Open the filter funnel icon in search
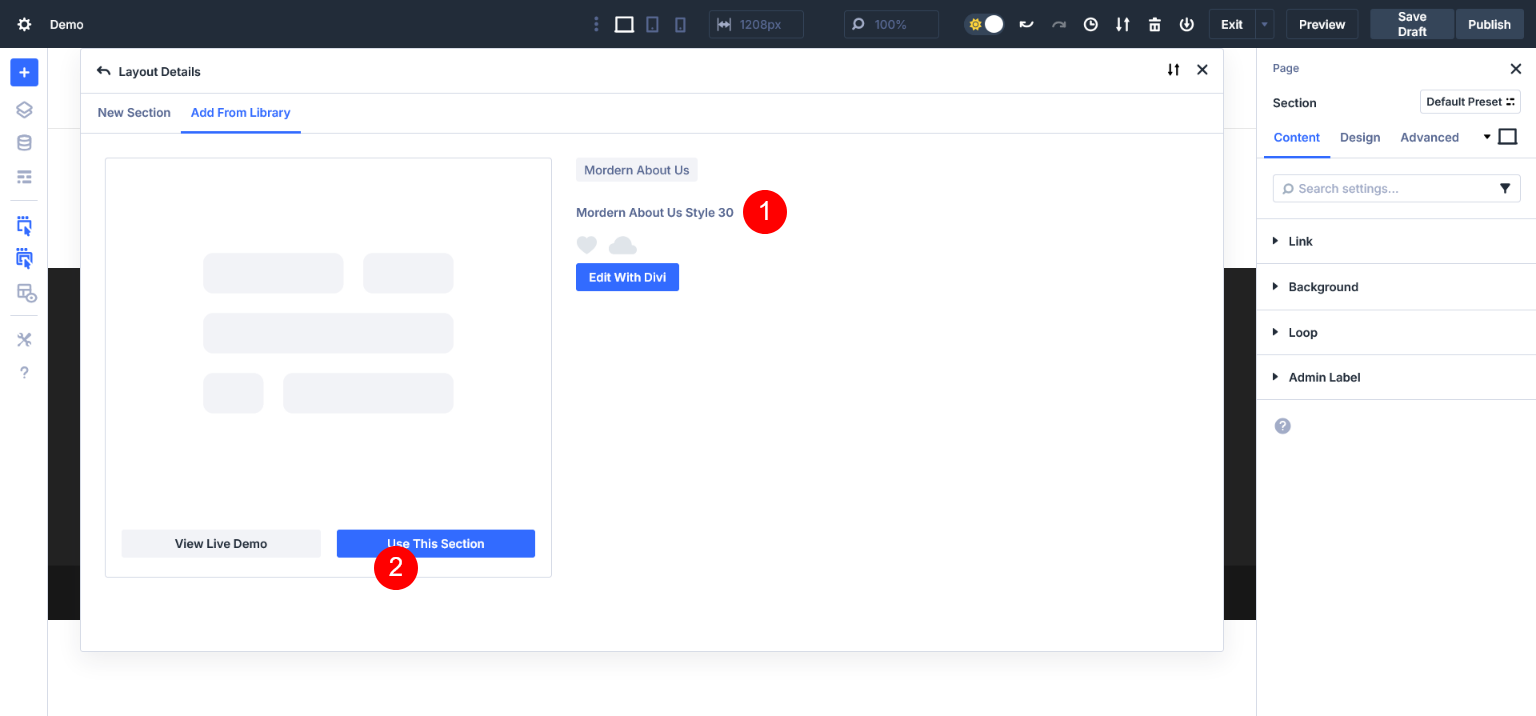The width and height of the screenshot is (1536, 716). (x=1505, y=188)
